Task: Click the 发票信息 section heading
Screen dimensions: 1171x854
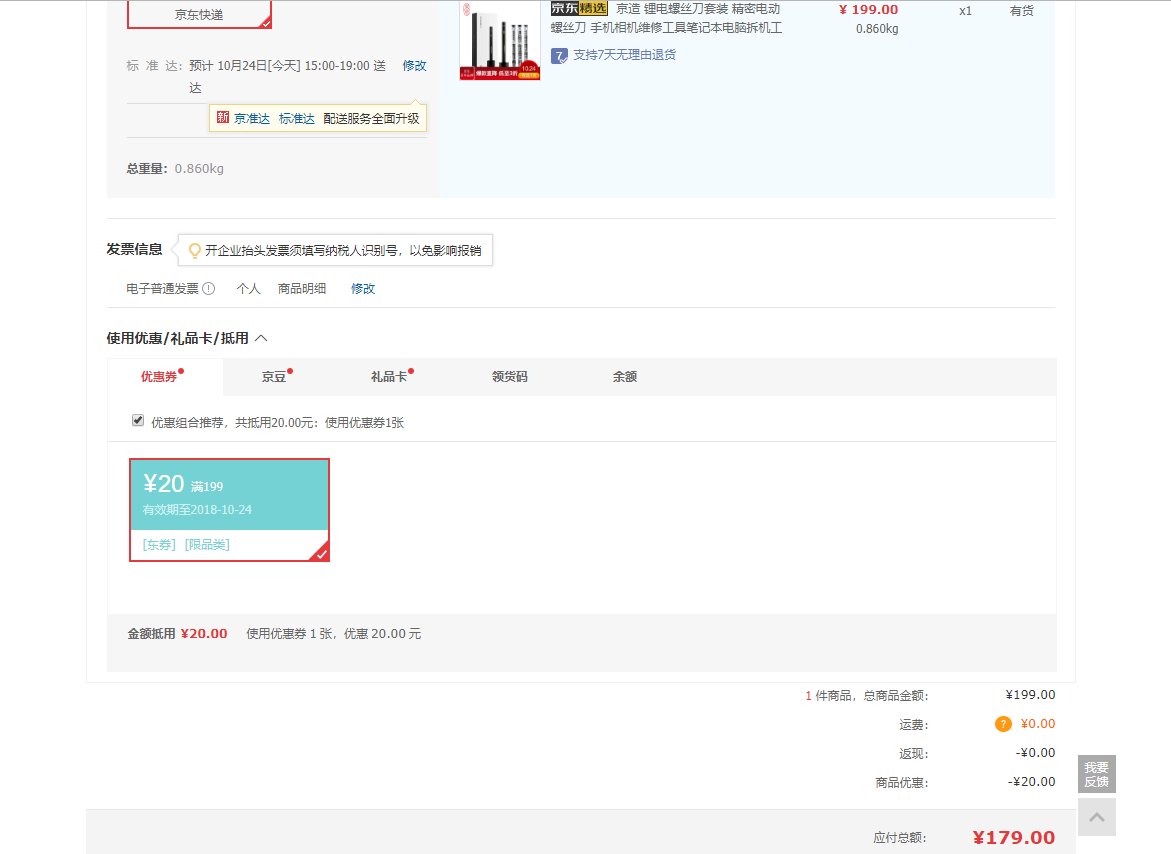Action: pyautogui.click(x=134, y=249)
